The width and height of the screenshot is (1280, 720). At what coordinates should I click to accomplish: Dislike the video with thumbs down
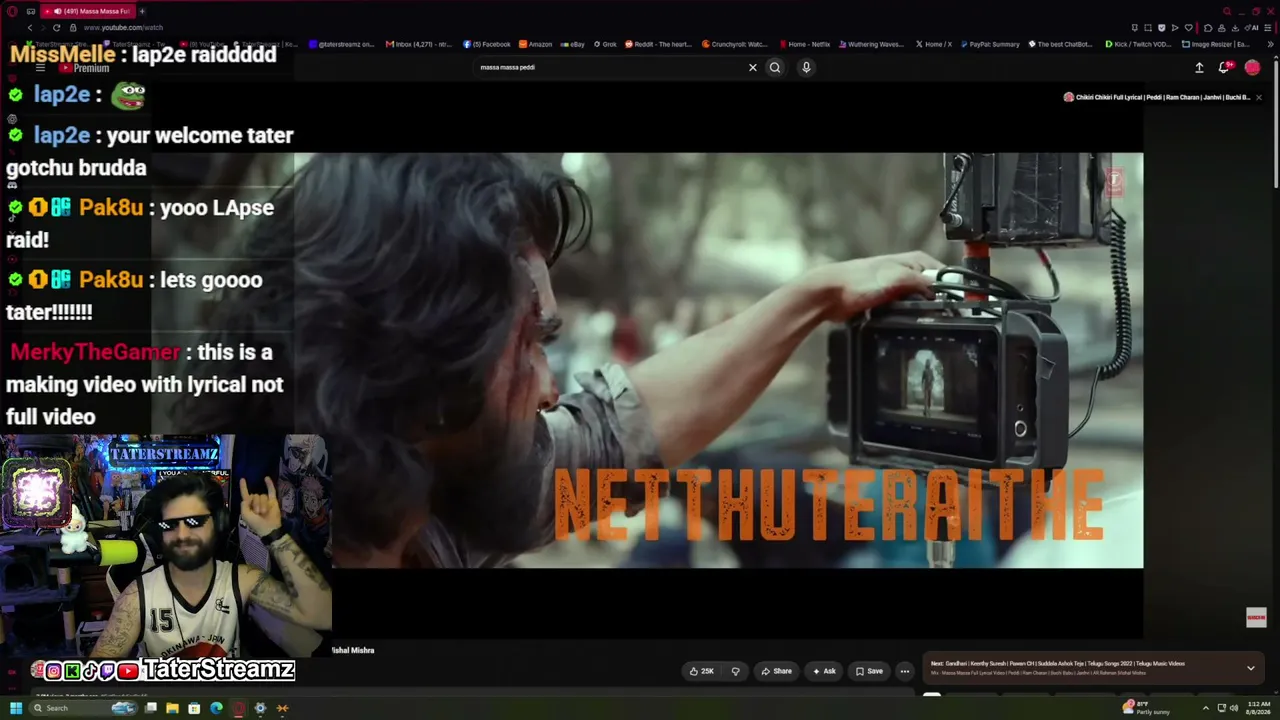[735, 671]
